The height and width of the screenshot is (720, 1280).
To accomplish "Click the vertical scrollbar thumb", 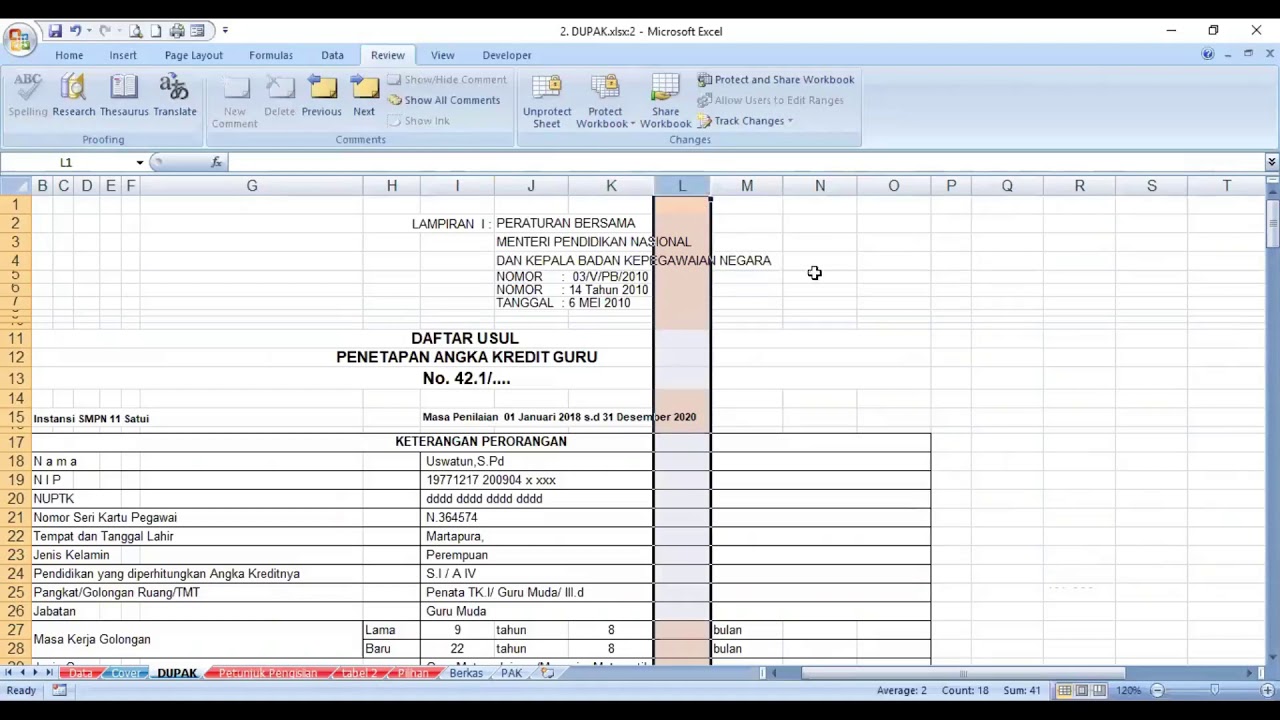I will click(x=1272, y=224).
